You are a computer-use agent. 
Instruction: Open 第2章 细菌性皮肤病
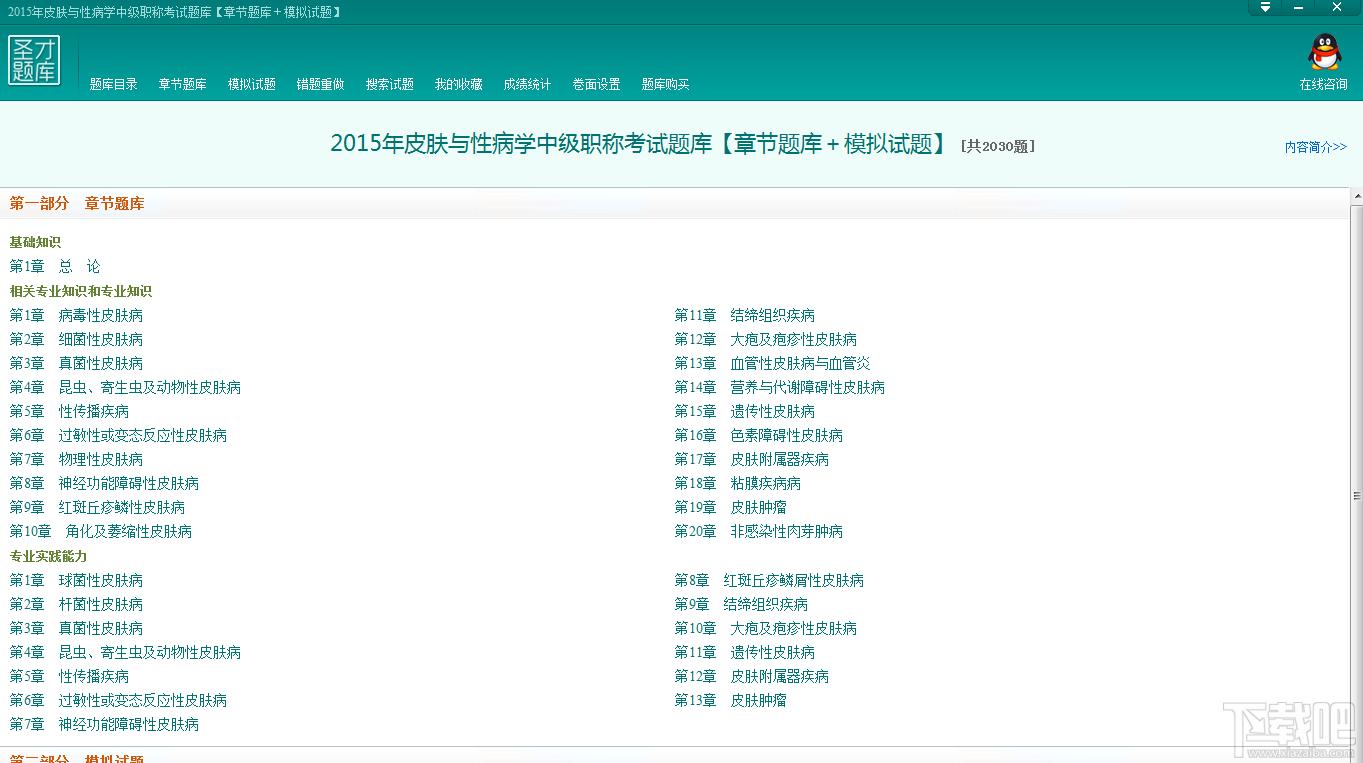point(76,340)
